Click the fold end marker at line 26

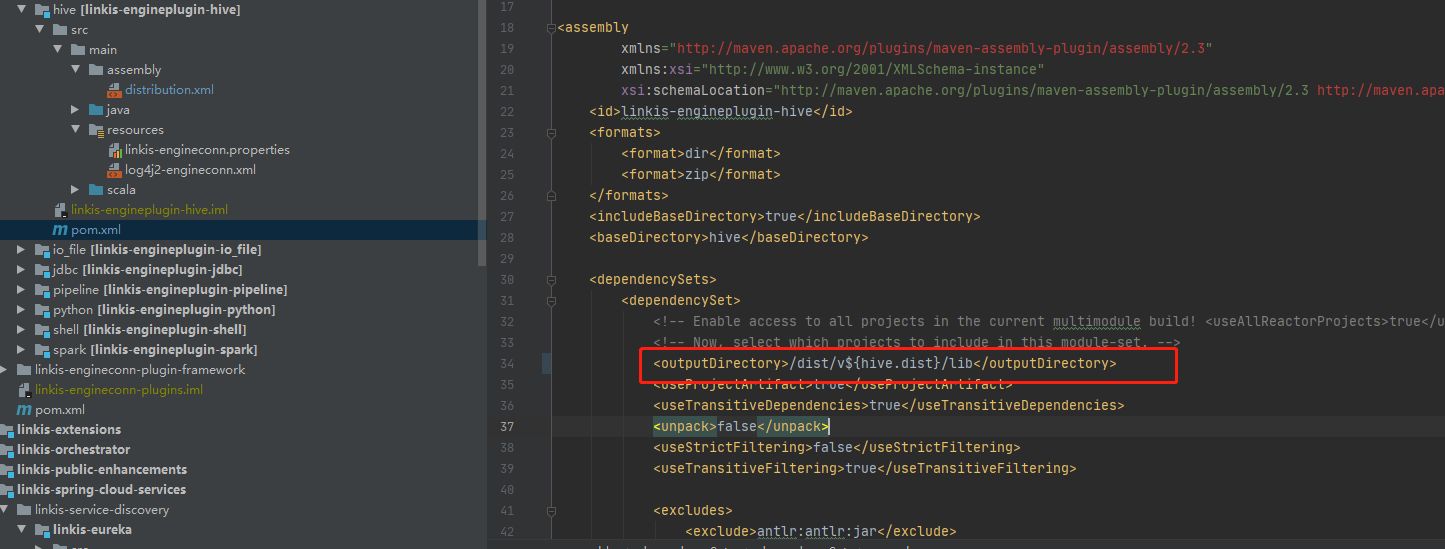pos(551,195)
